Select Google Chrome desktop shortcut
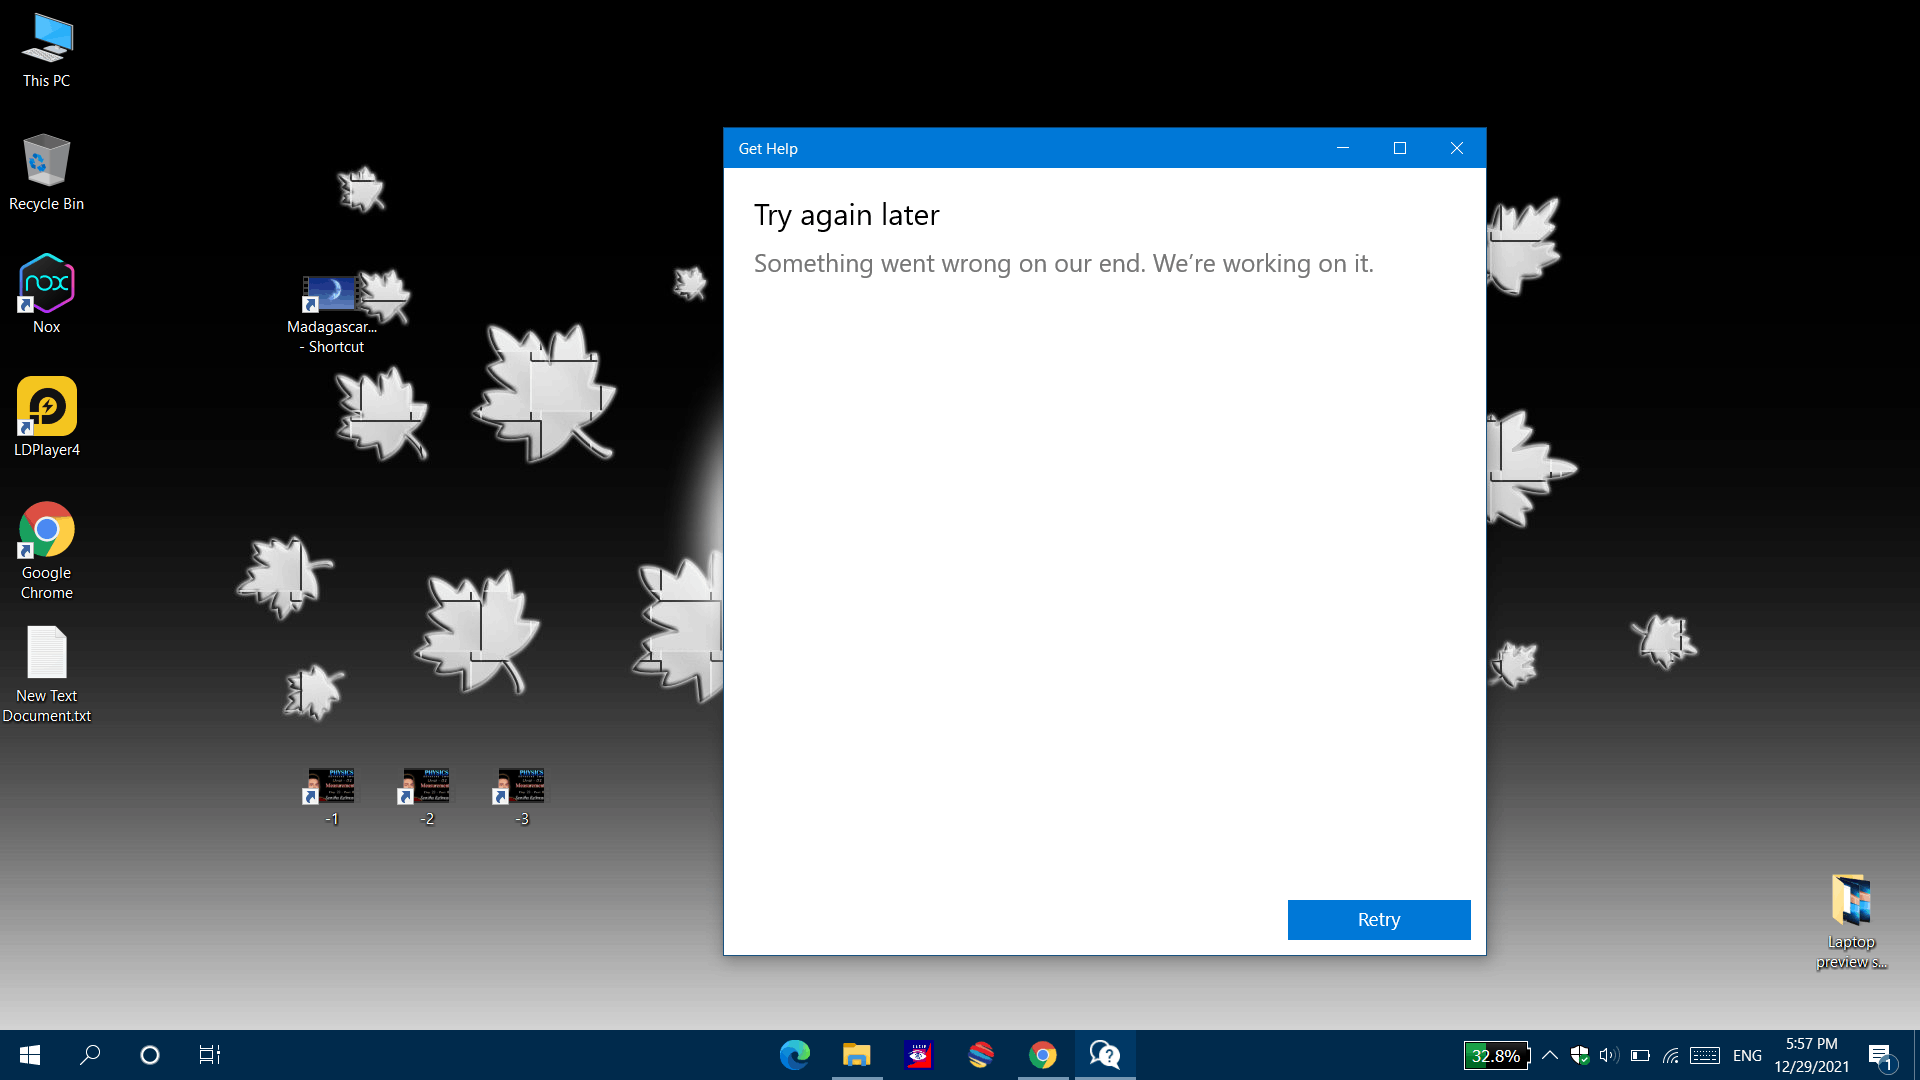Image resolution: width=1920 pixels, height=1080 pixels. point(46,531)
